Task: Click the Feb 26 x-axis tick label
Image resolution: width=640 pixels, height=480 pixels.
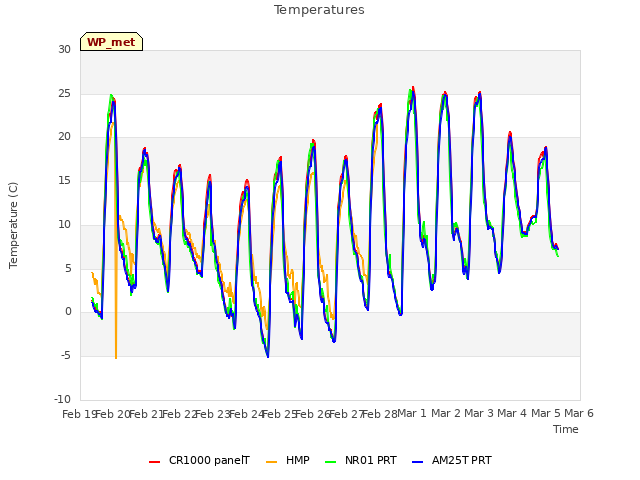Action: (x=313, y=414)
